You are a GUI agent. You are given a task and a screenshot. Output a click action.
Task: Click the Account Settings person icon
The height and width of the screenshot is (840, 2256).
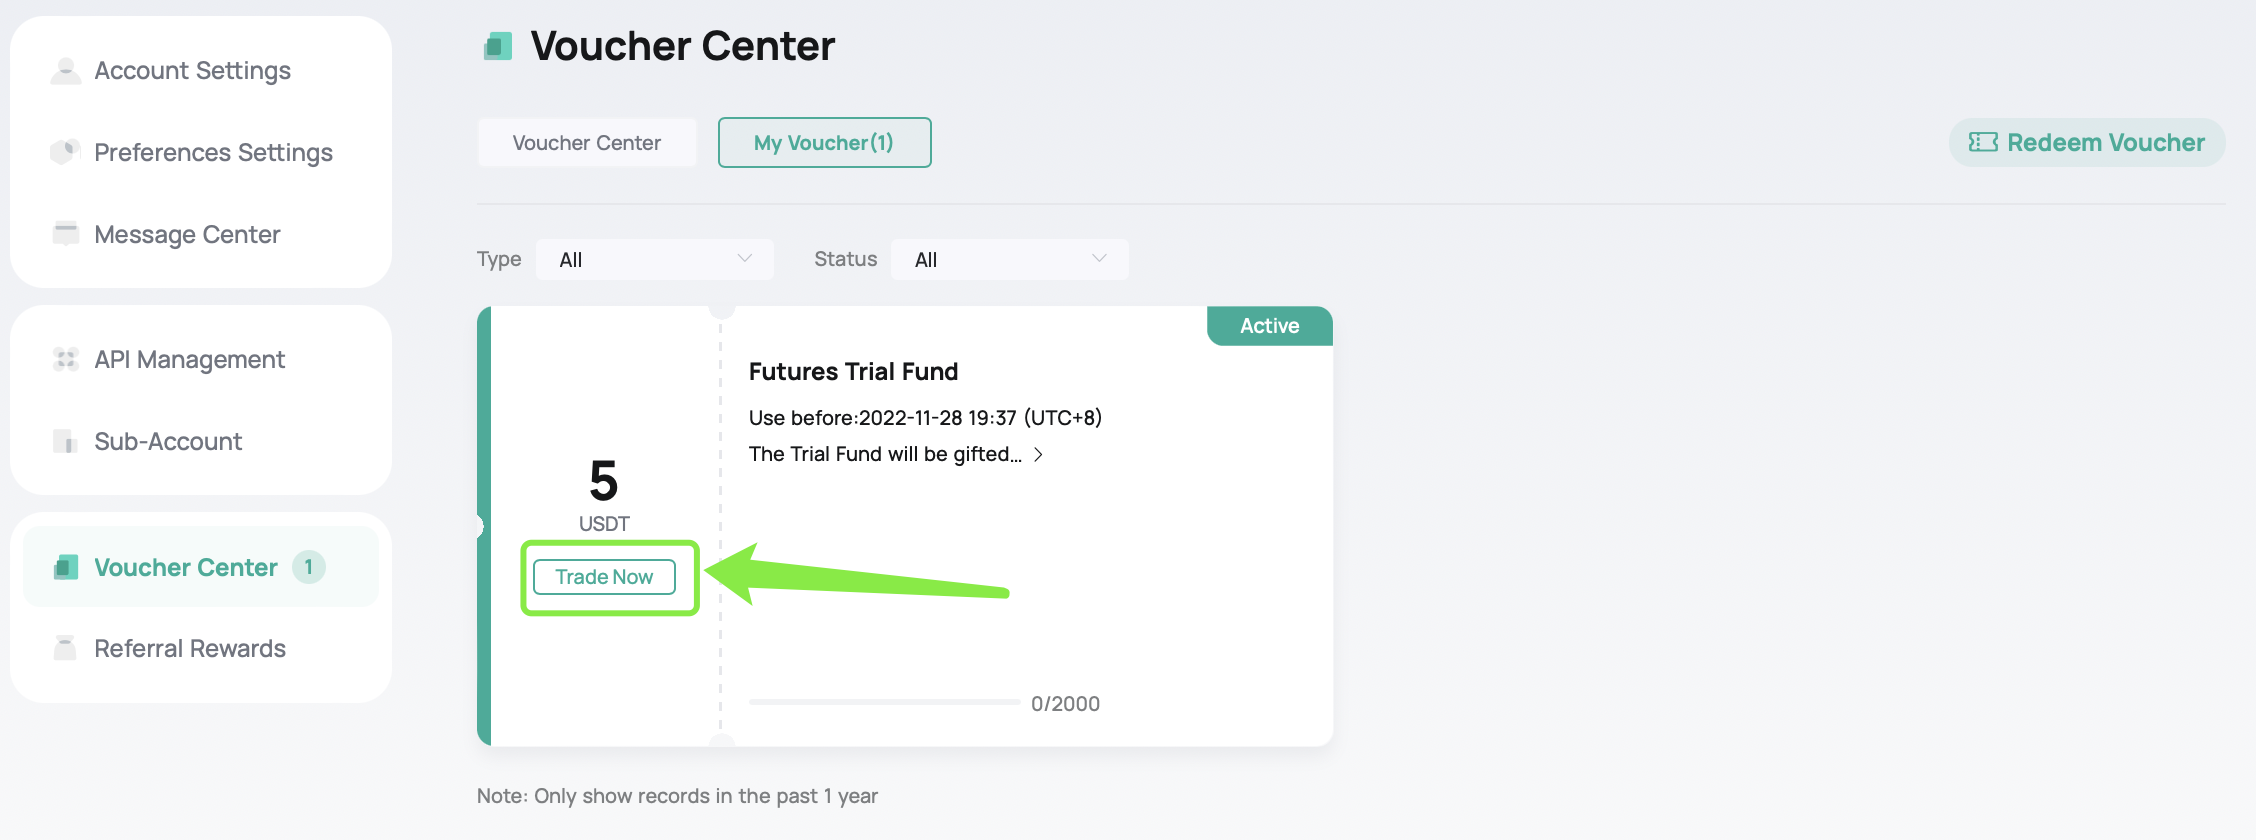pyautogui.click(x=66, y=71)
